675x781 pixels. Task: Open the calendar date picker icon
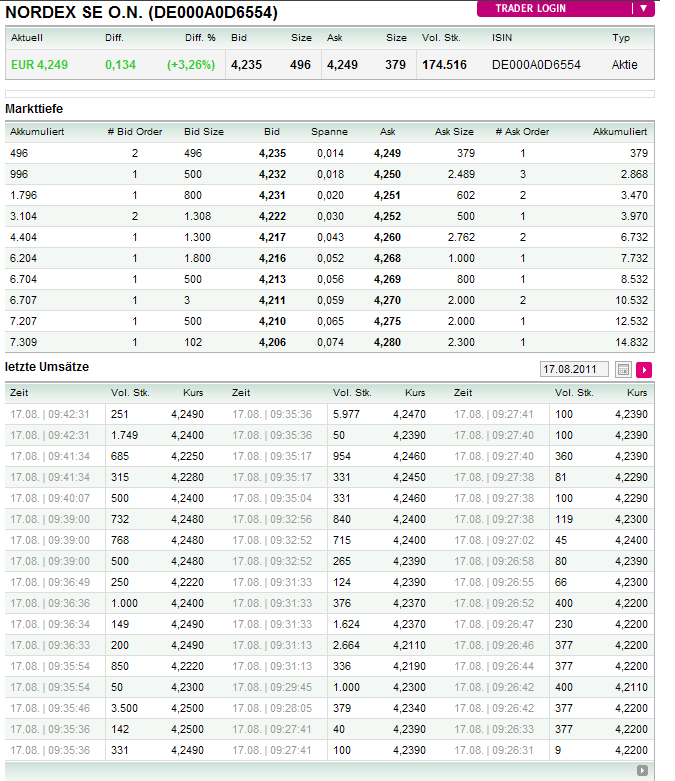click(x=624, y=370)
